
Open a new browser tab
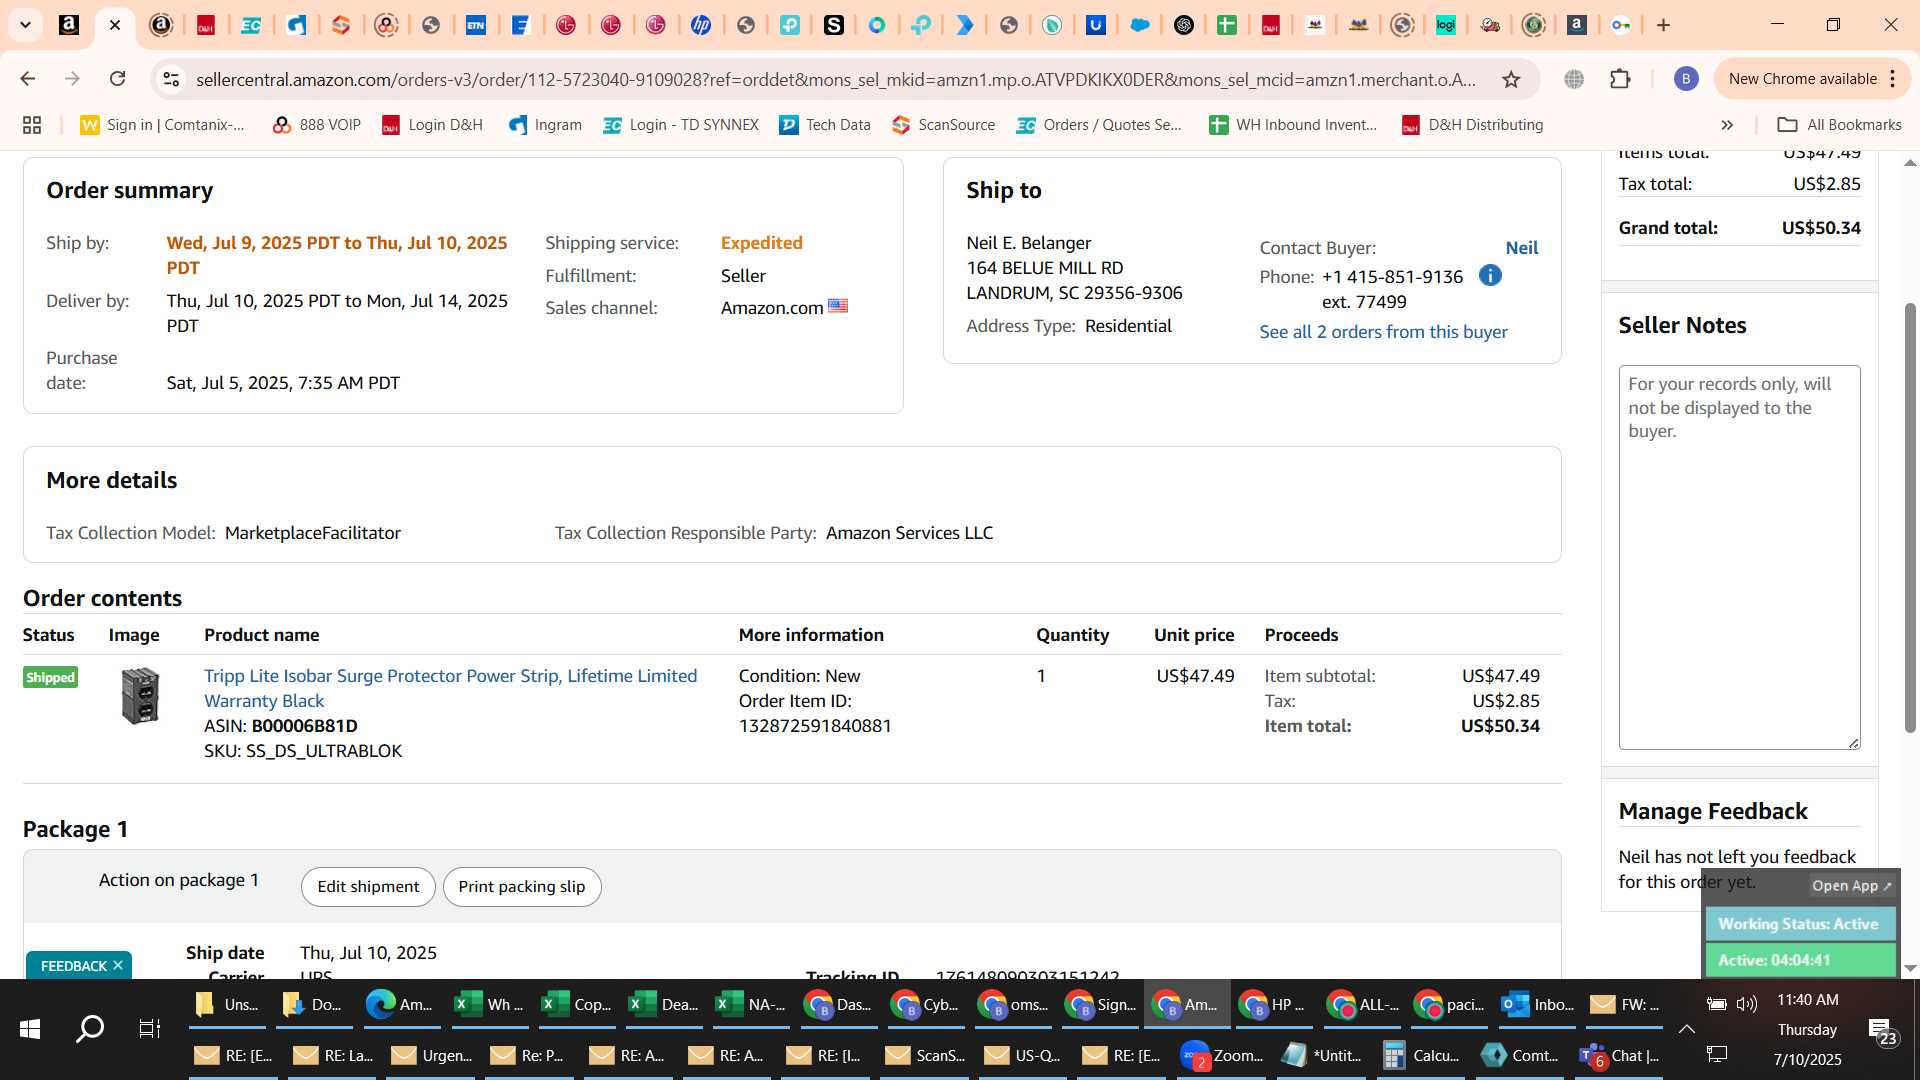pyautogui.click(x=1664, y=25)
